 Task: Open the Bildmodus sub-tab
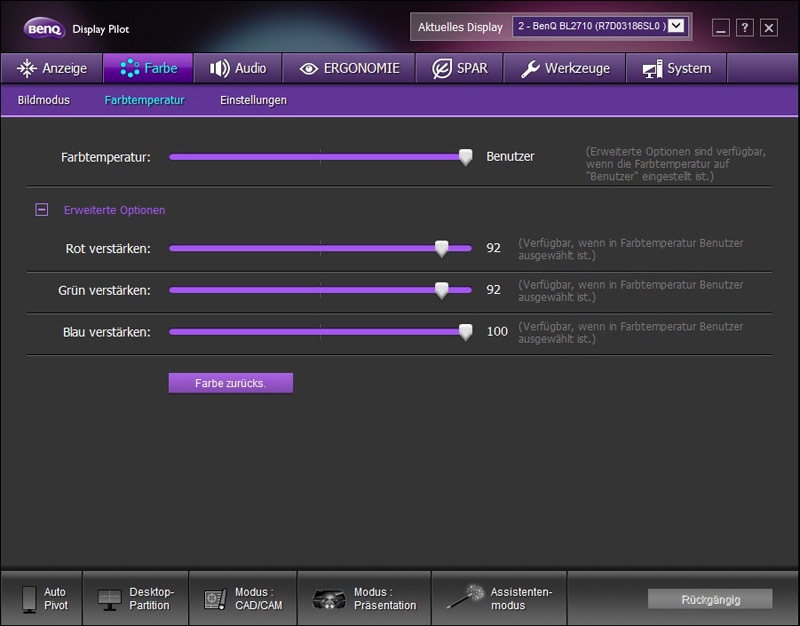(x=44, y=100)
